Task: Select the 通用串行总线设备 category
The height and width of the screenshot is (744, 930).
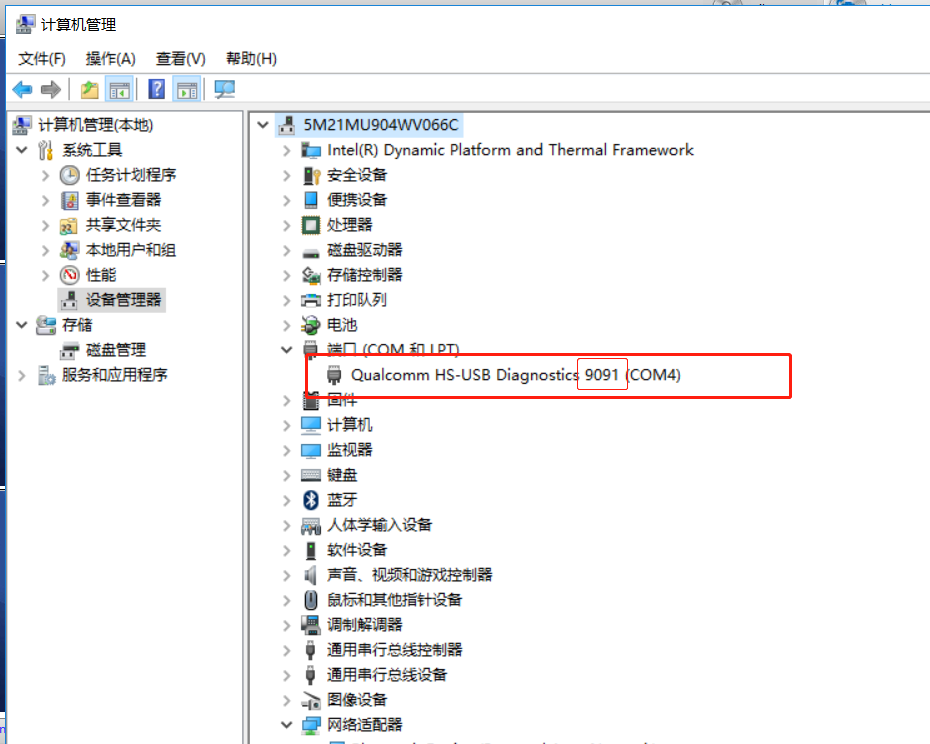Action: [387, 675]
